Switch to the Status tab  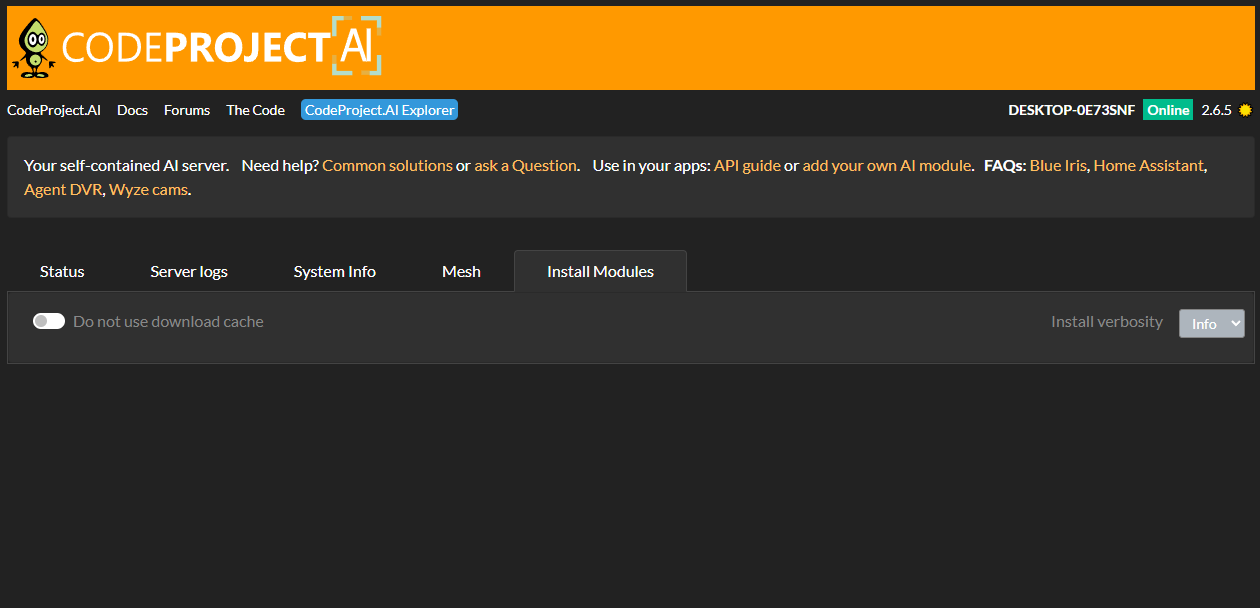[62, 271]
